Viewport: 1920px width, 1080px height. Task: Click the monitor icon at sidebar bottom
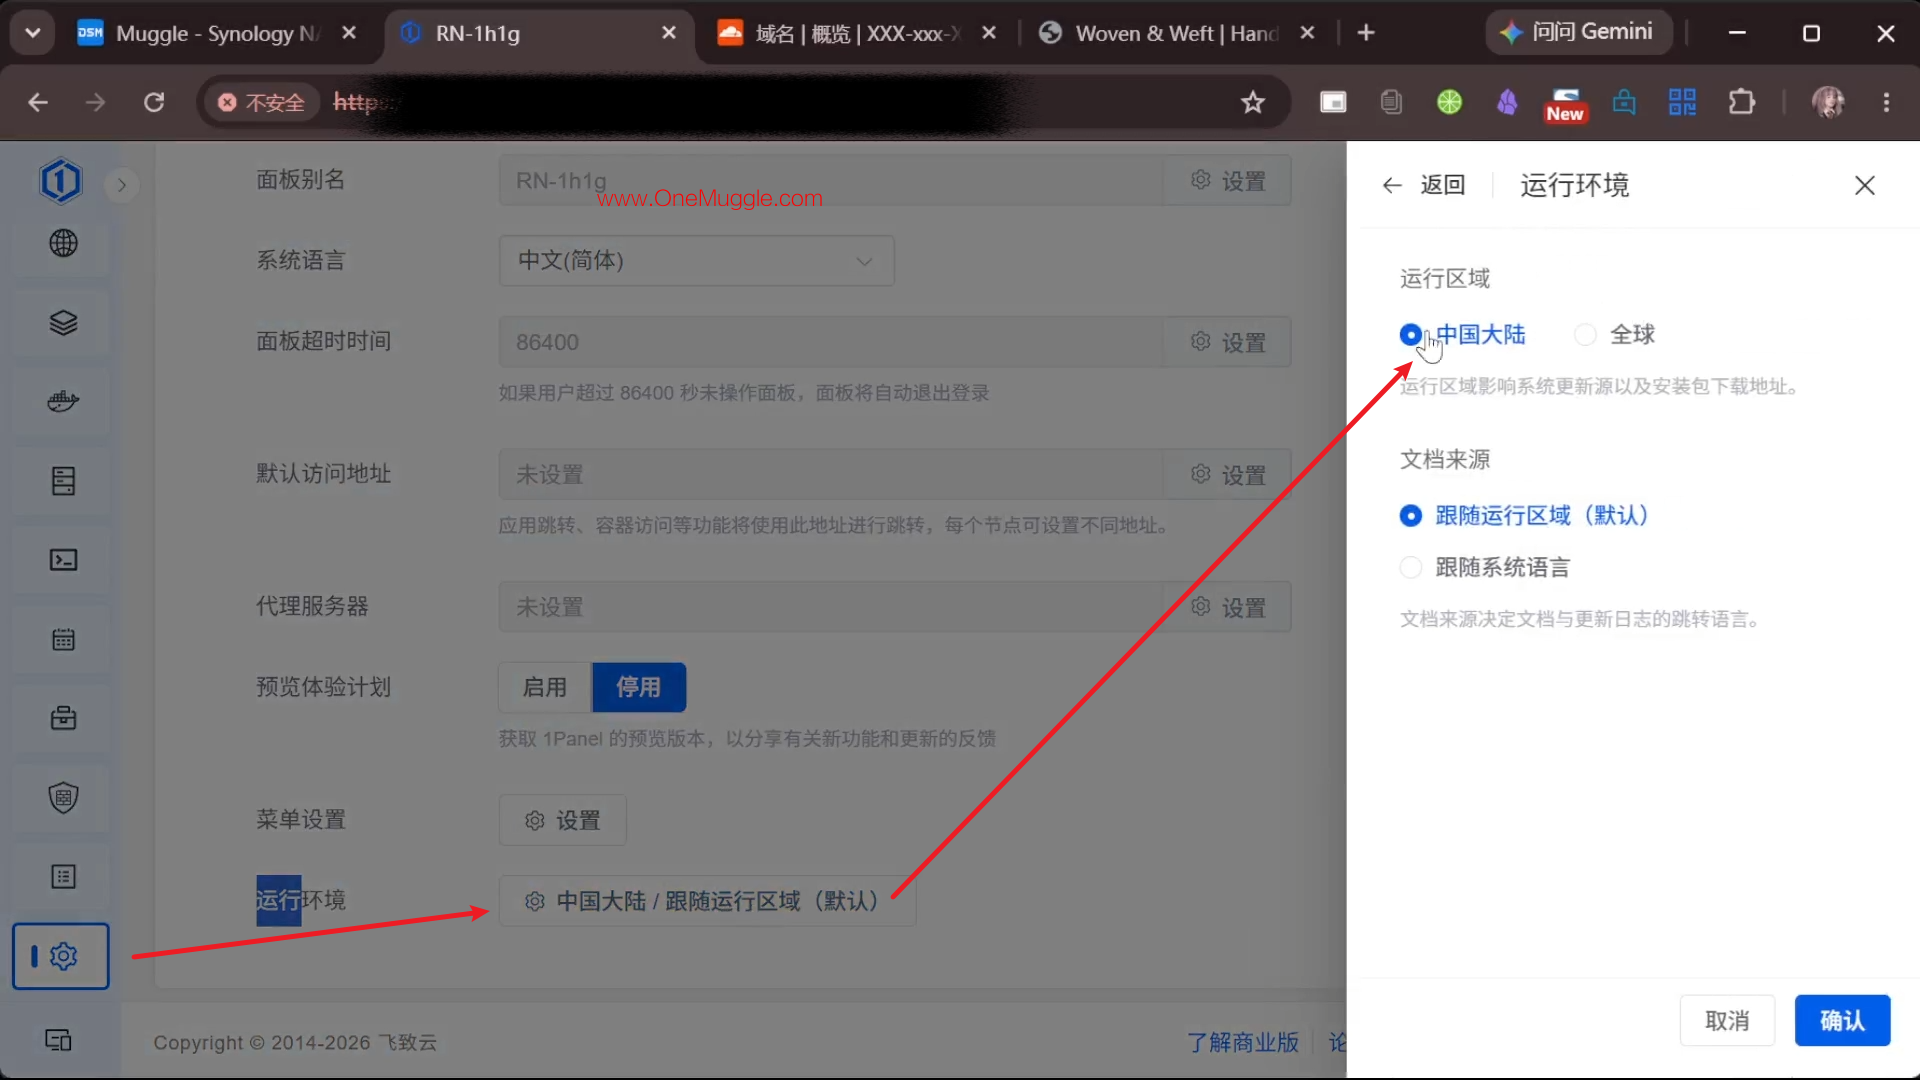point(59,1040)
